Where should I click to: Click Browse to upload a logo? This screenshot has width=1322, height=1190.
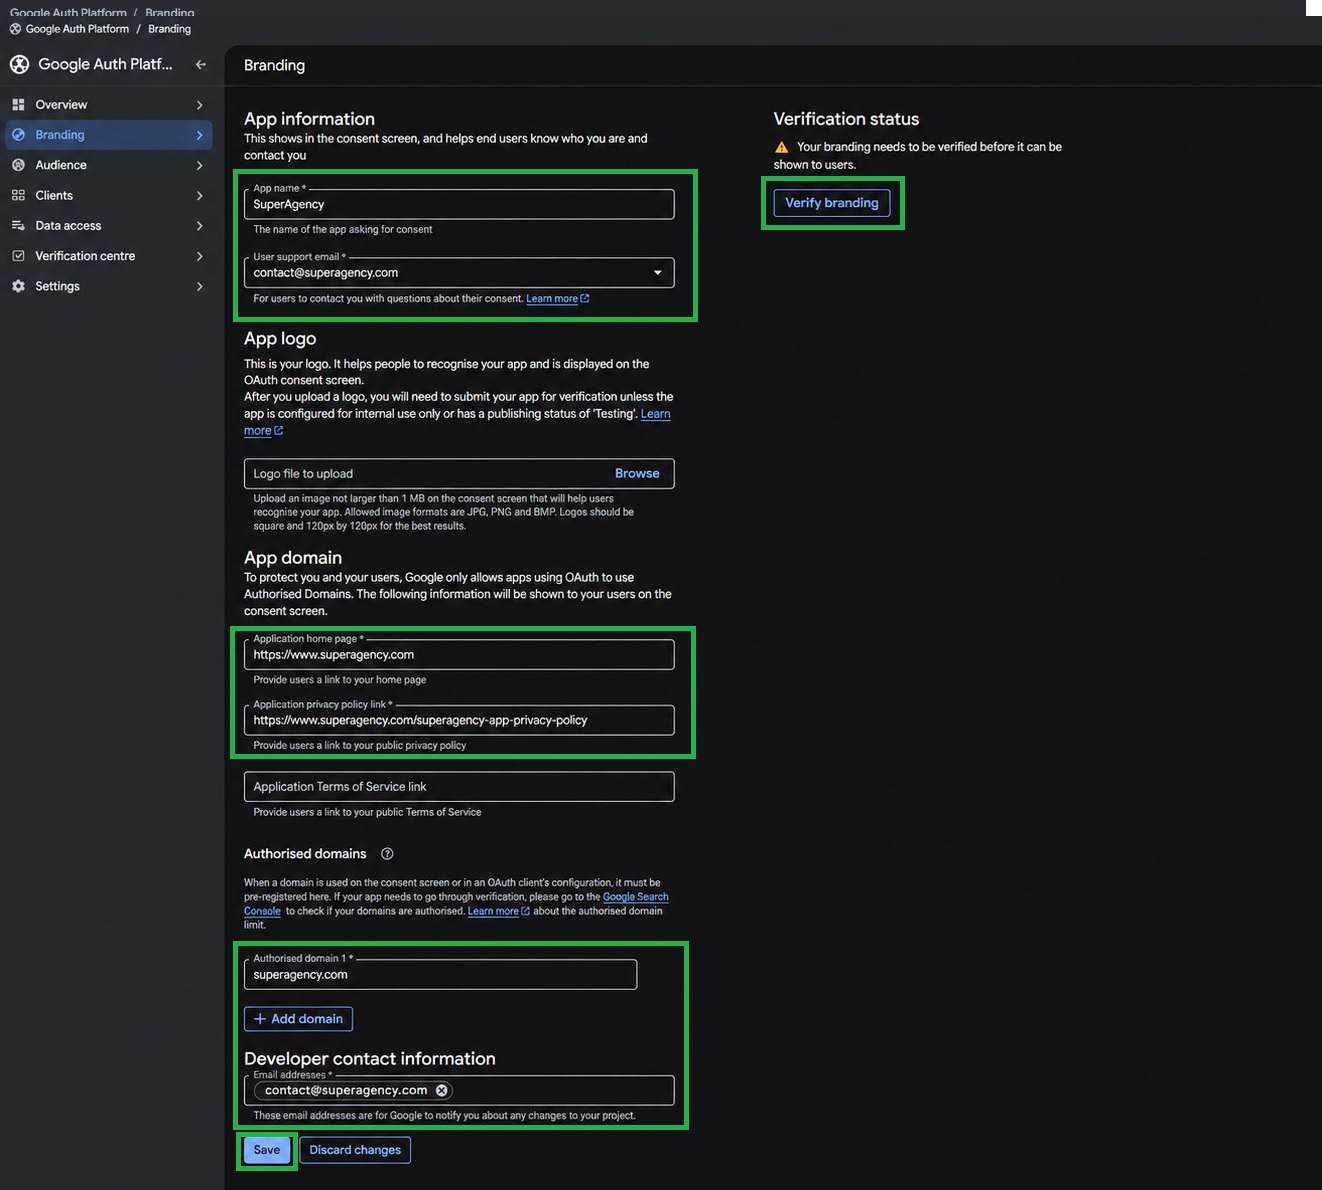click(637, 474)
